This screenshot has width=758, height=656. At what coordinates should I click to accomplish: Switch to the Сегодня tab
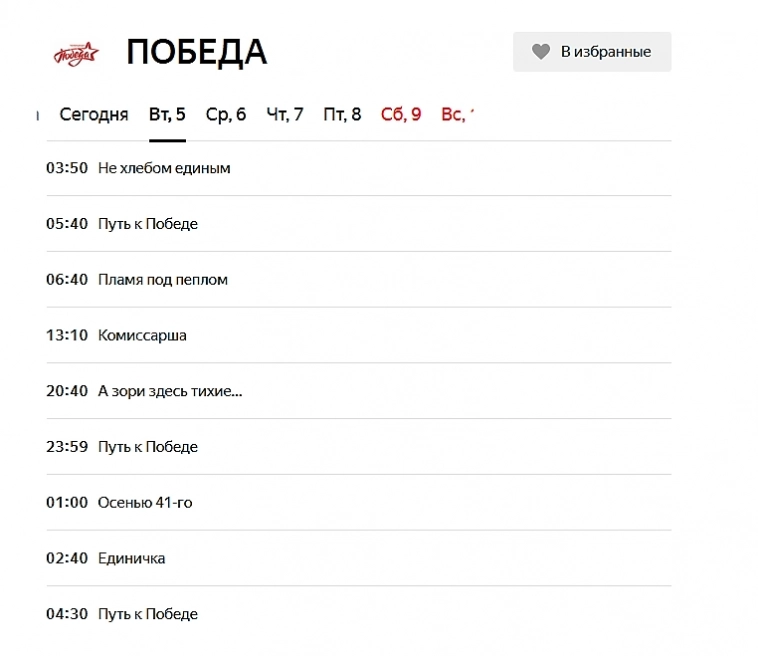(93, 114)
